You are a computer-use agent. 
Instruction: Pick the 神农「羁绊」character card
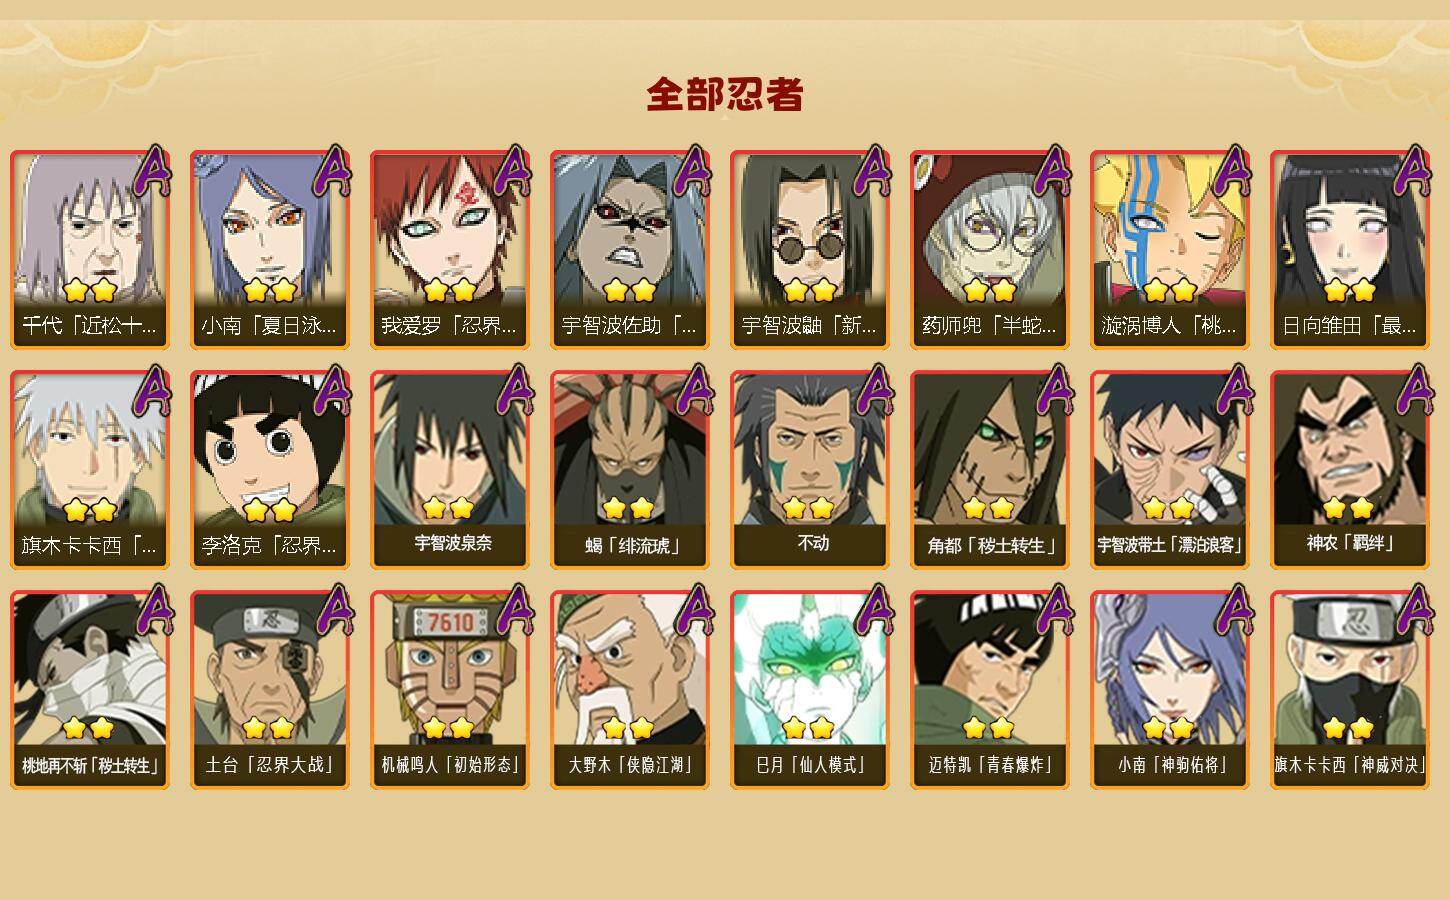pyautogui.click(x=1350, y=470)
